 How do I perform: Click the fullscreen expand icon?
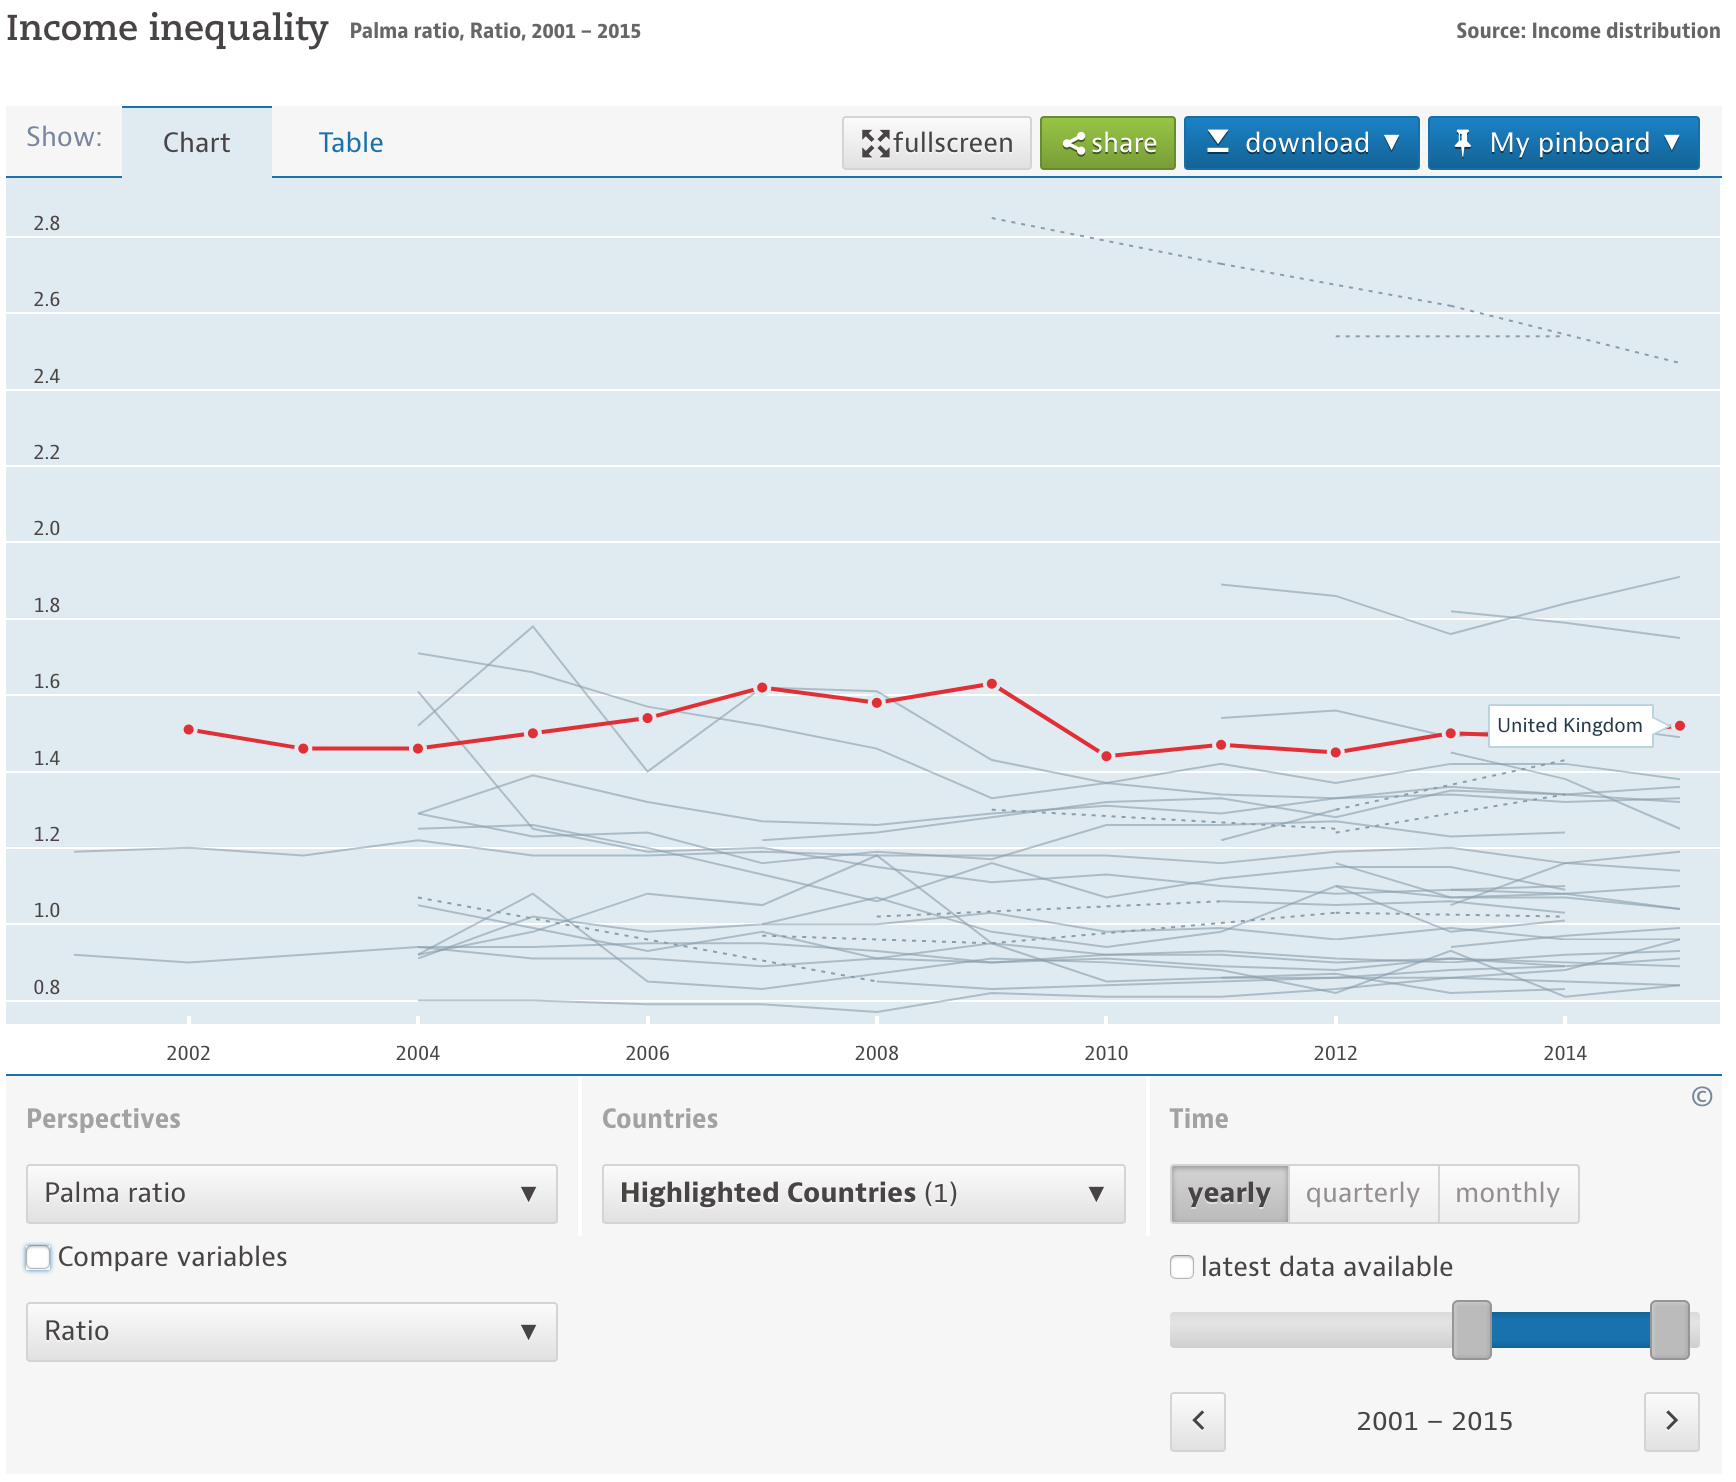(875, 144)
